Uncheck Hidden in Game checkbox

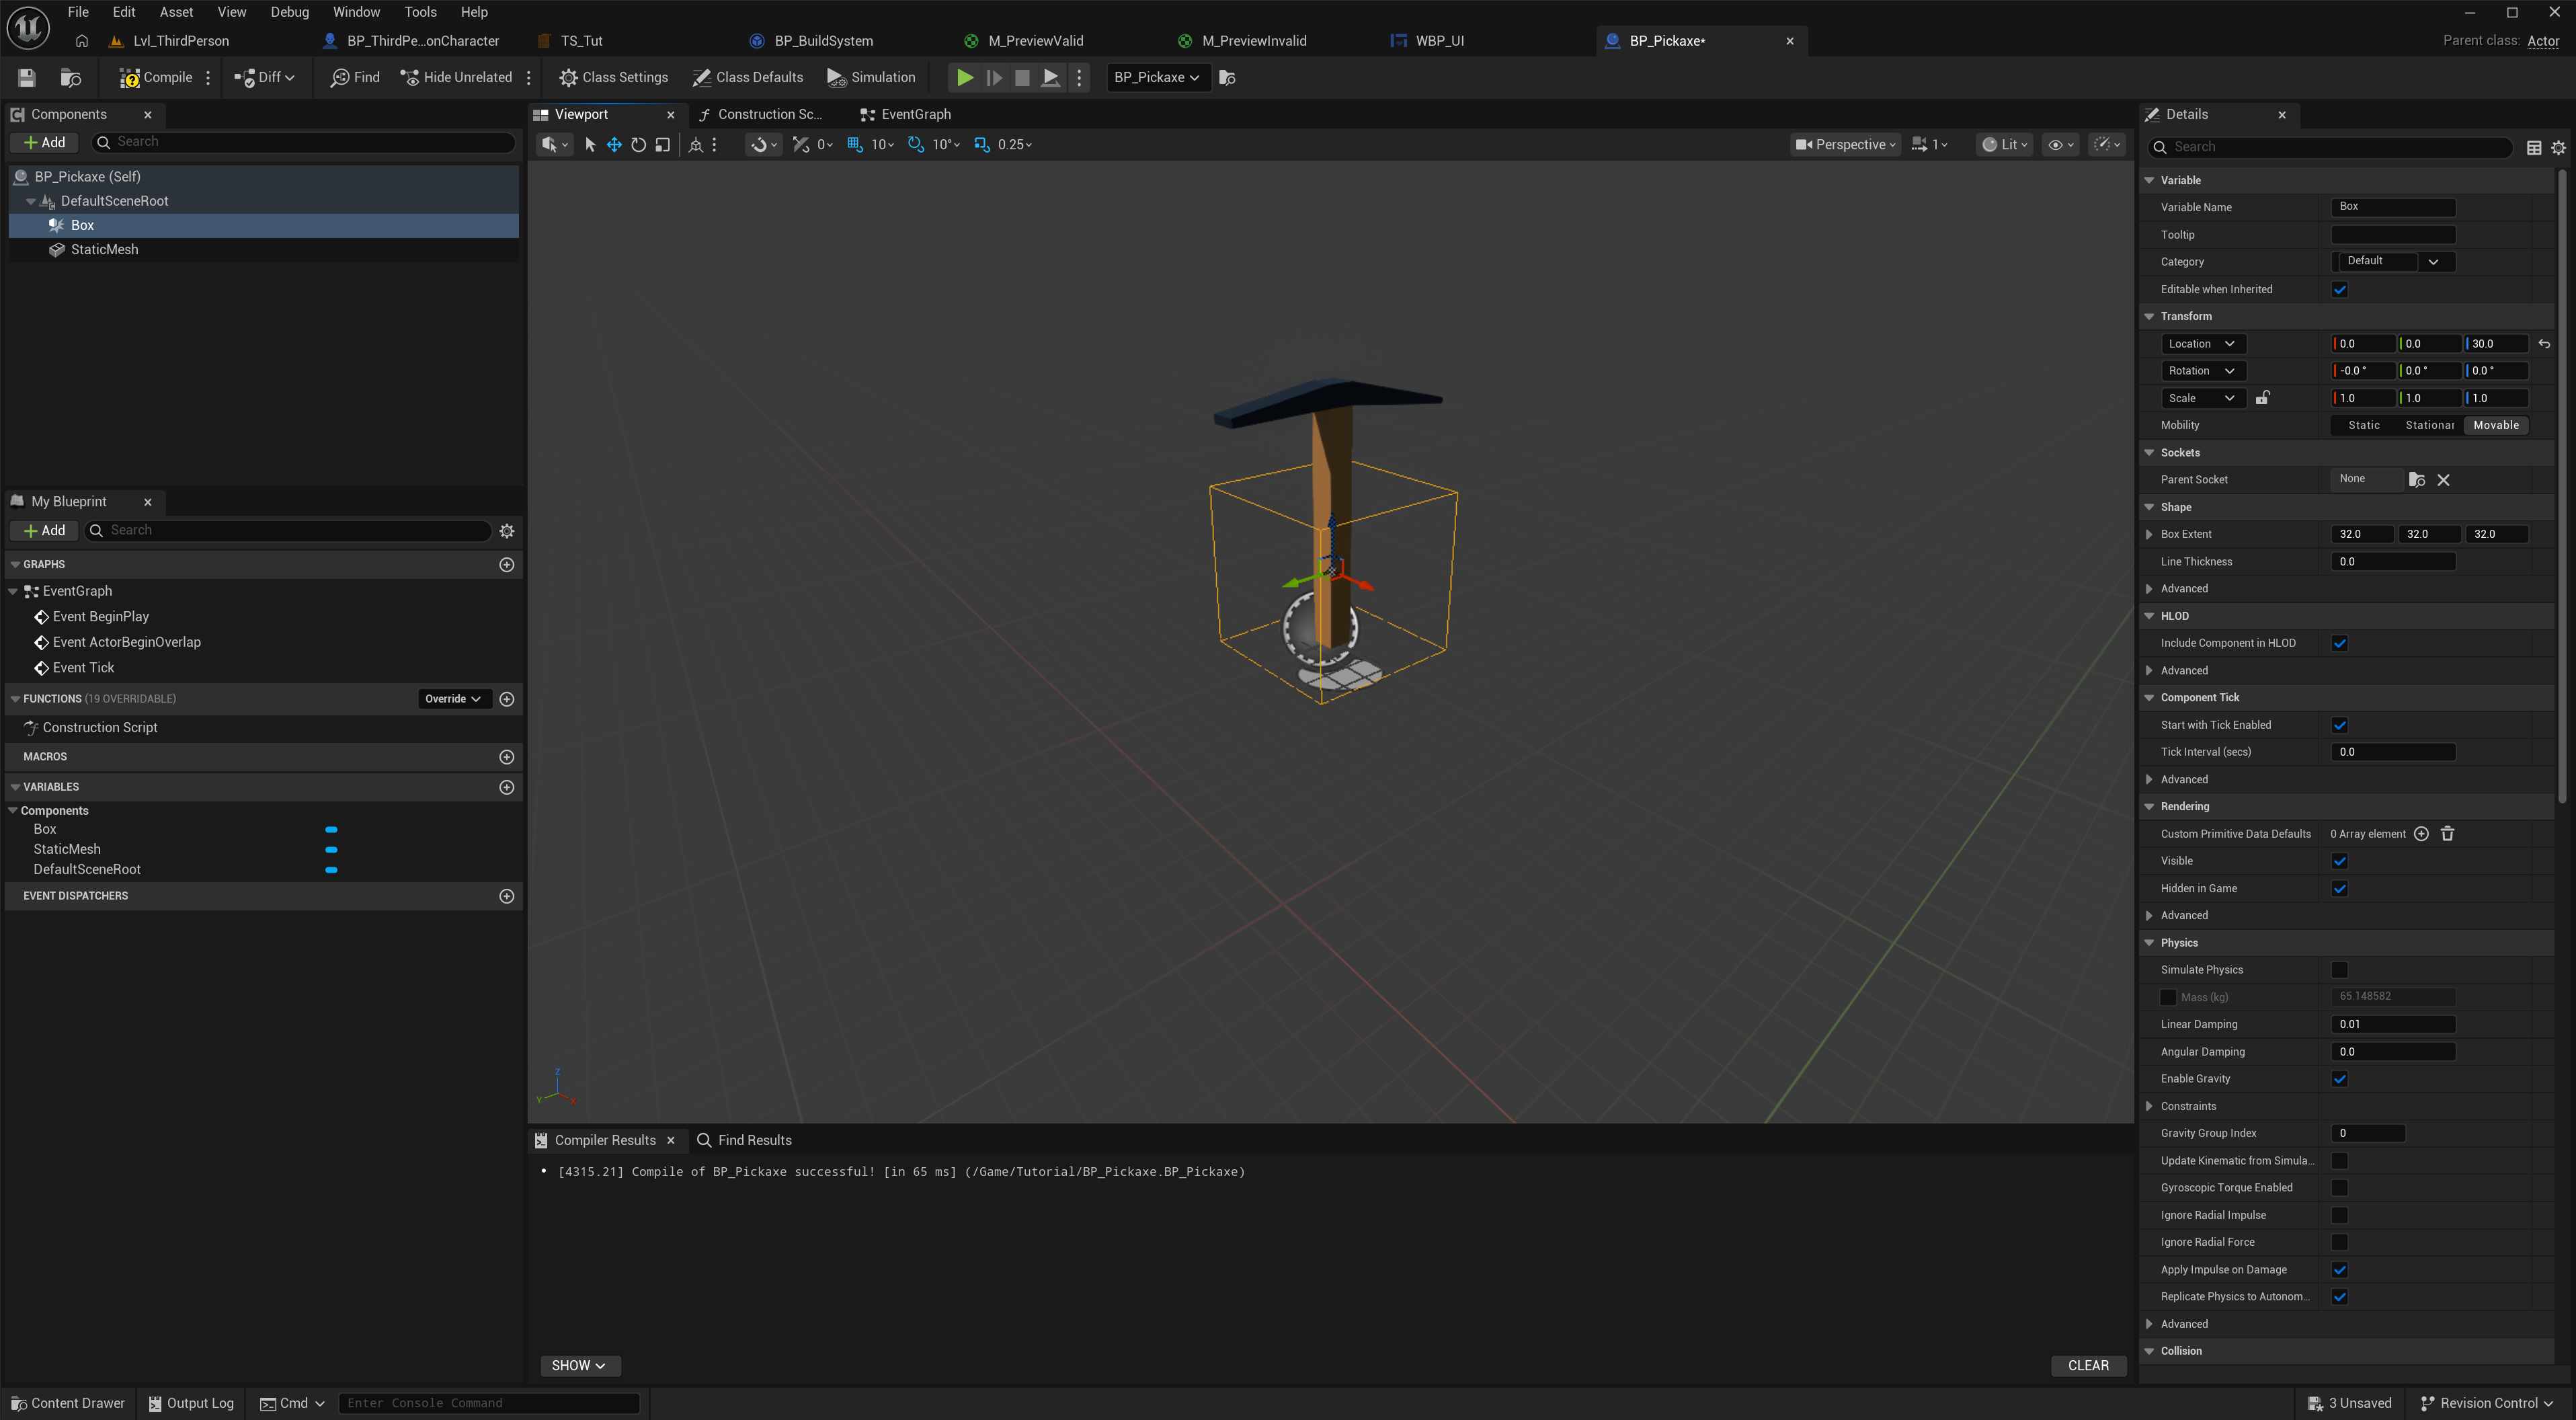click(2339, 888)
